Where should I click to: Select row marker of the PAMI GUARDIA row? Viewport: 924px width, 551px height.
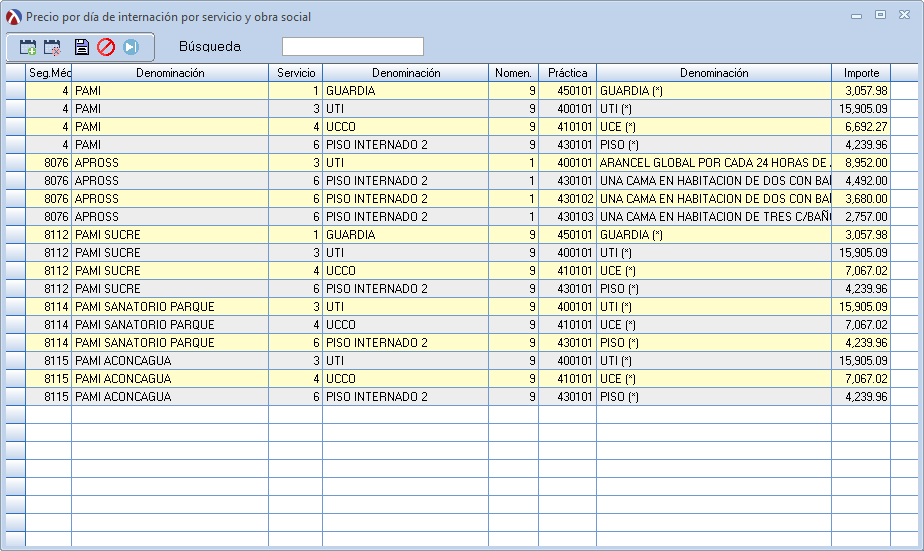(x=16, y=91)
